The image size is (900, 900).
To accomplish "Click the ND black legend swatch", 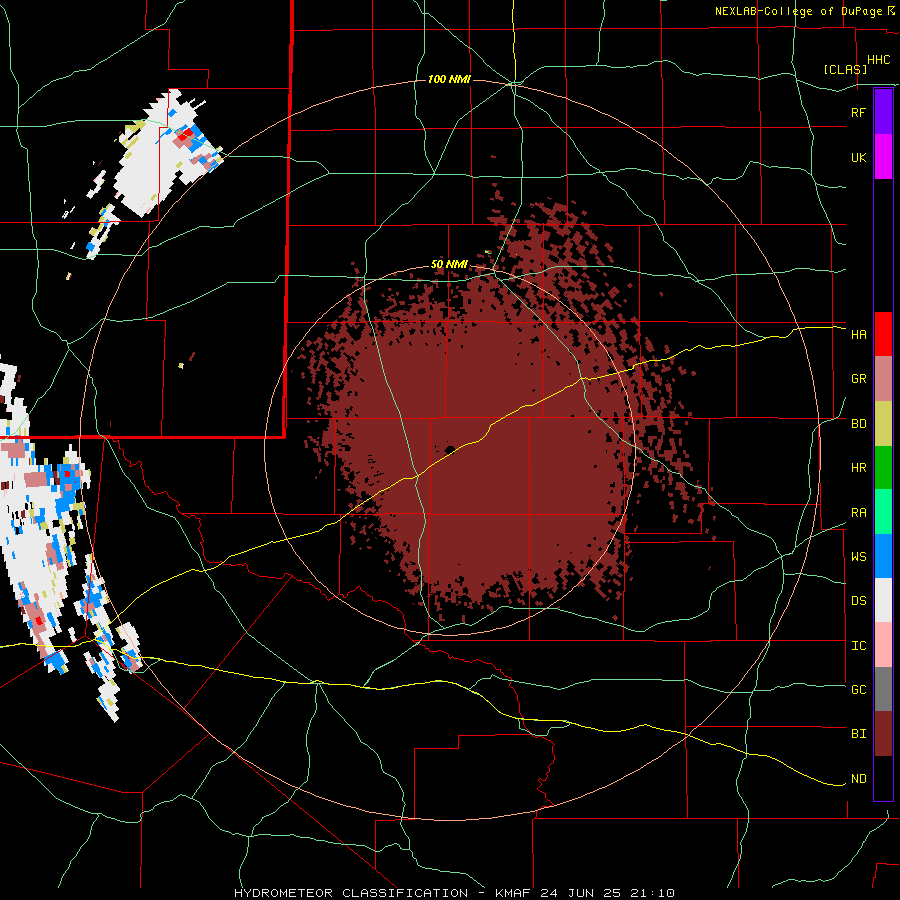I will [x=883, y=778].
